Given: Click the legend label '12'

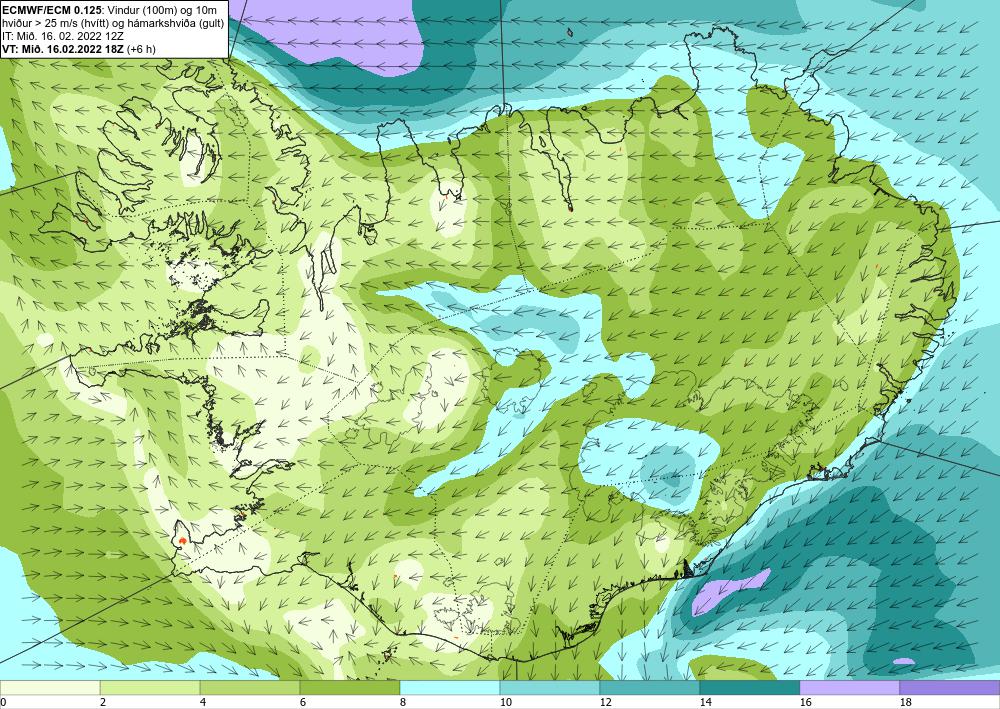Looking at the screenshot, I should [605, 702].
